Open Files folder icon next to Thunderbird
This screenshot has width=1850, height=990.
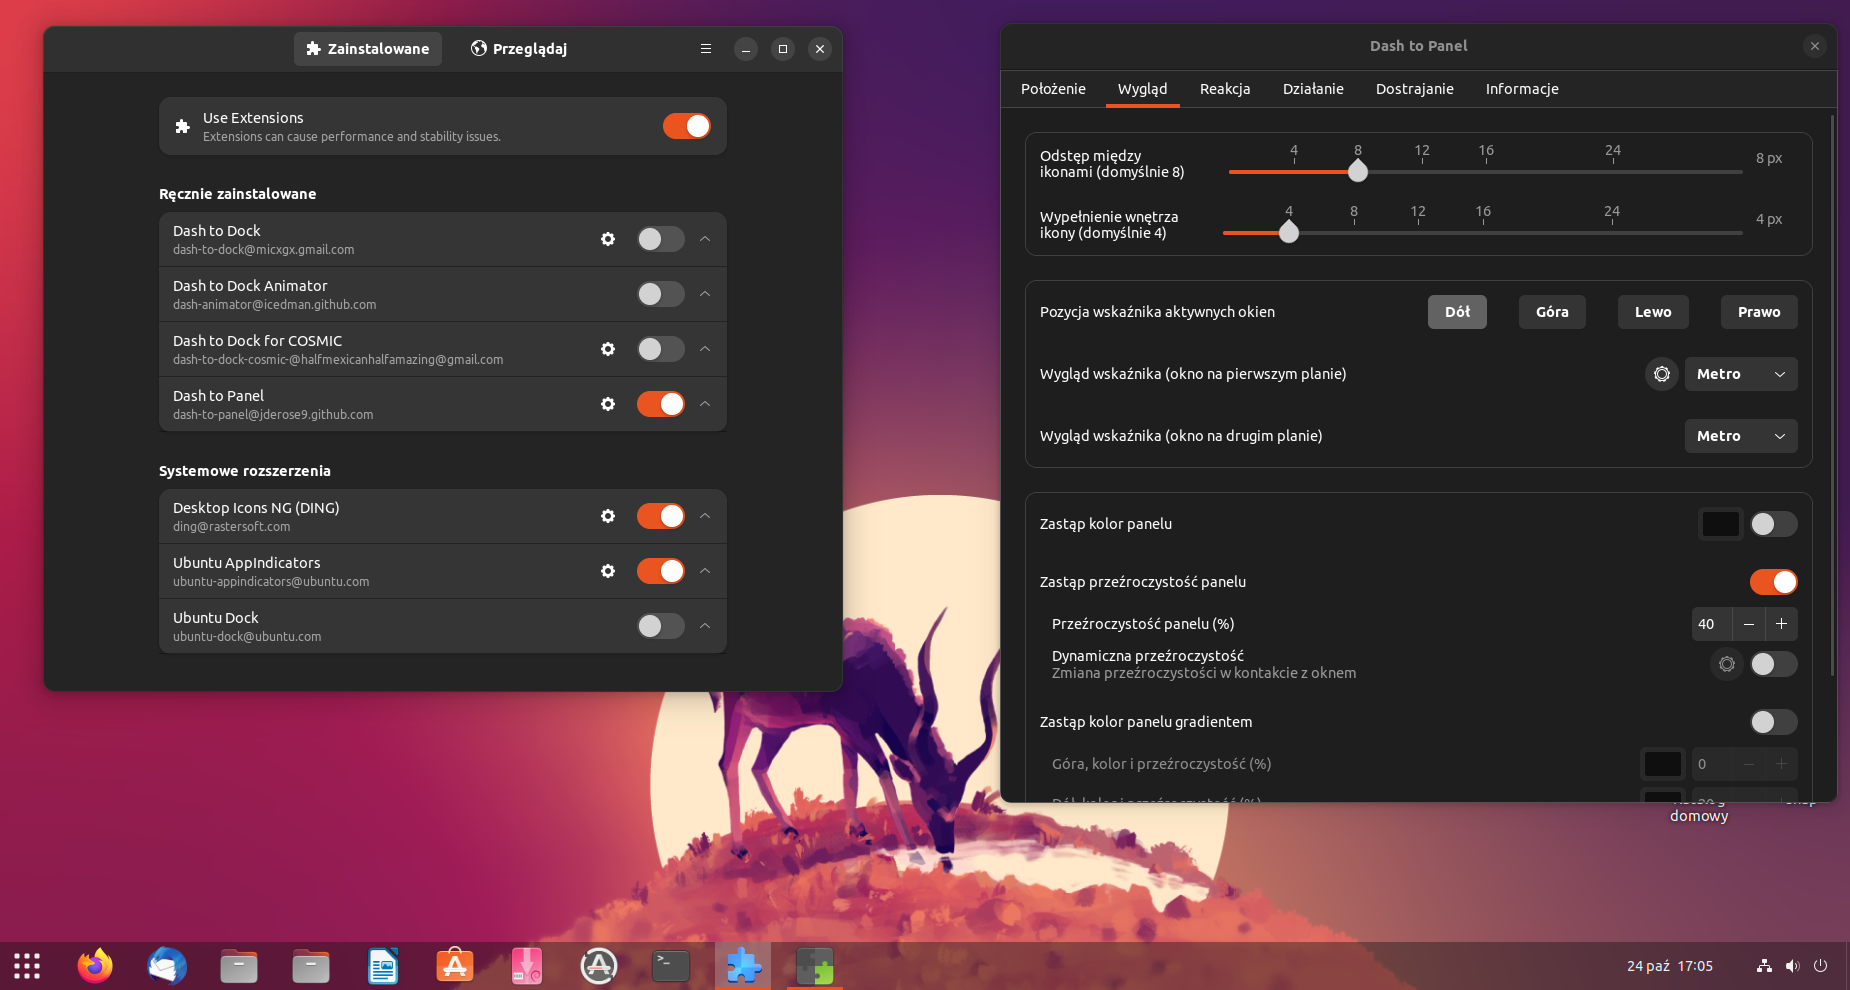[x=239, y=966]
